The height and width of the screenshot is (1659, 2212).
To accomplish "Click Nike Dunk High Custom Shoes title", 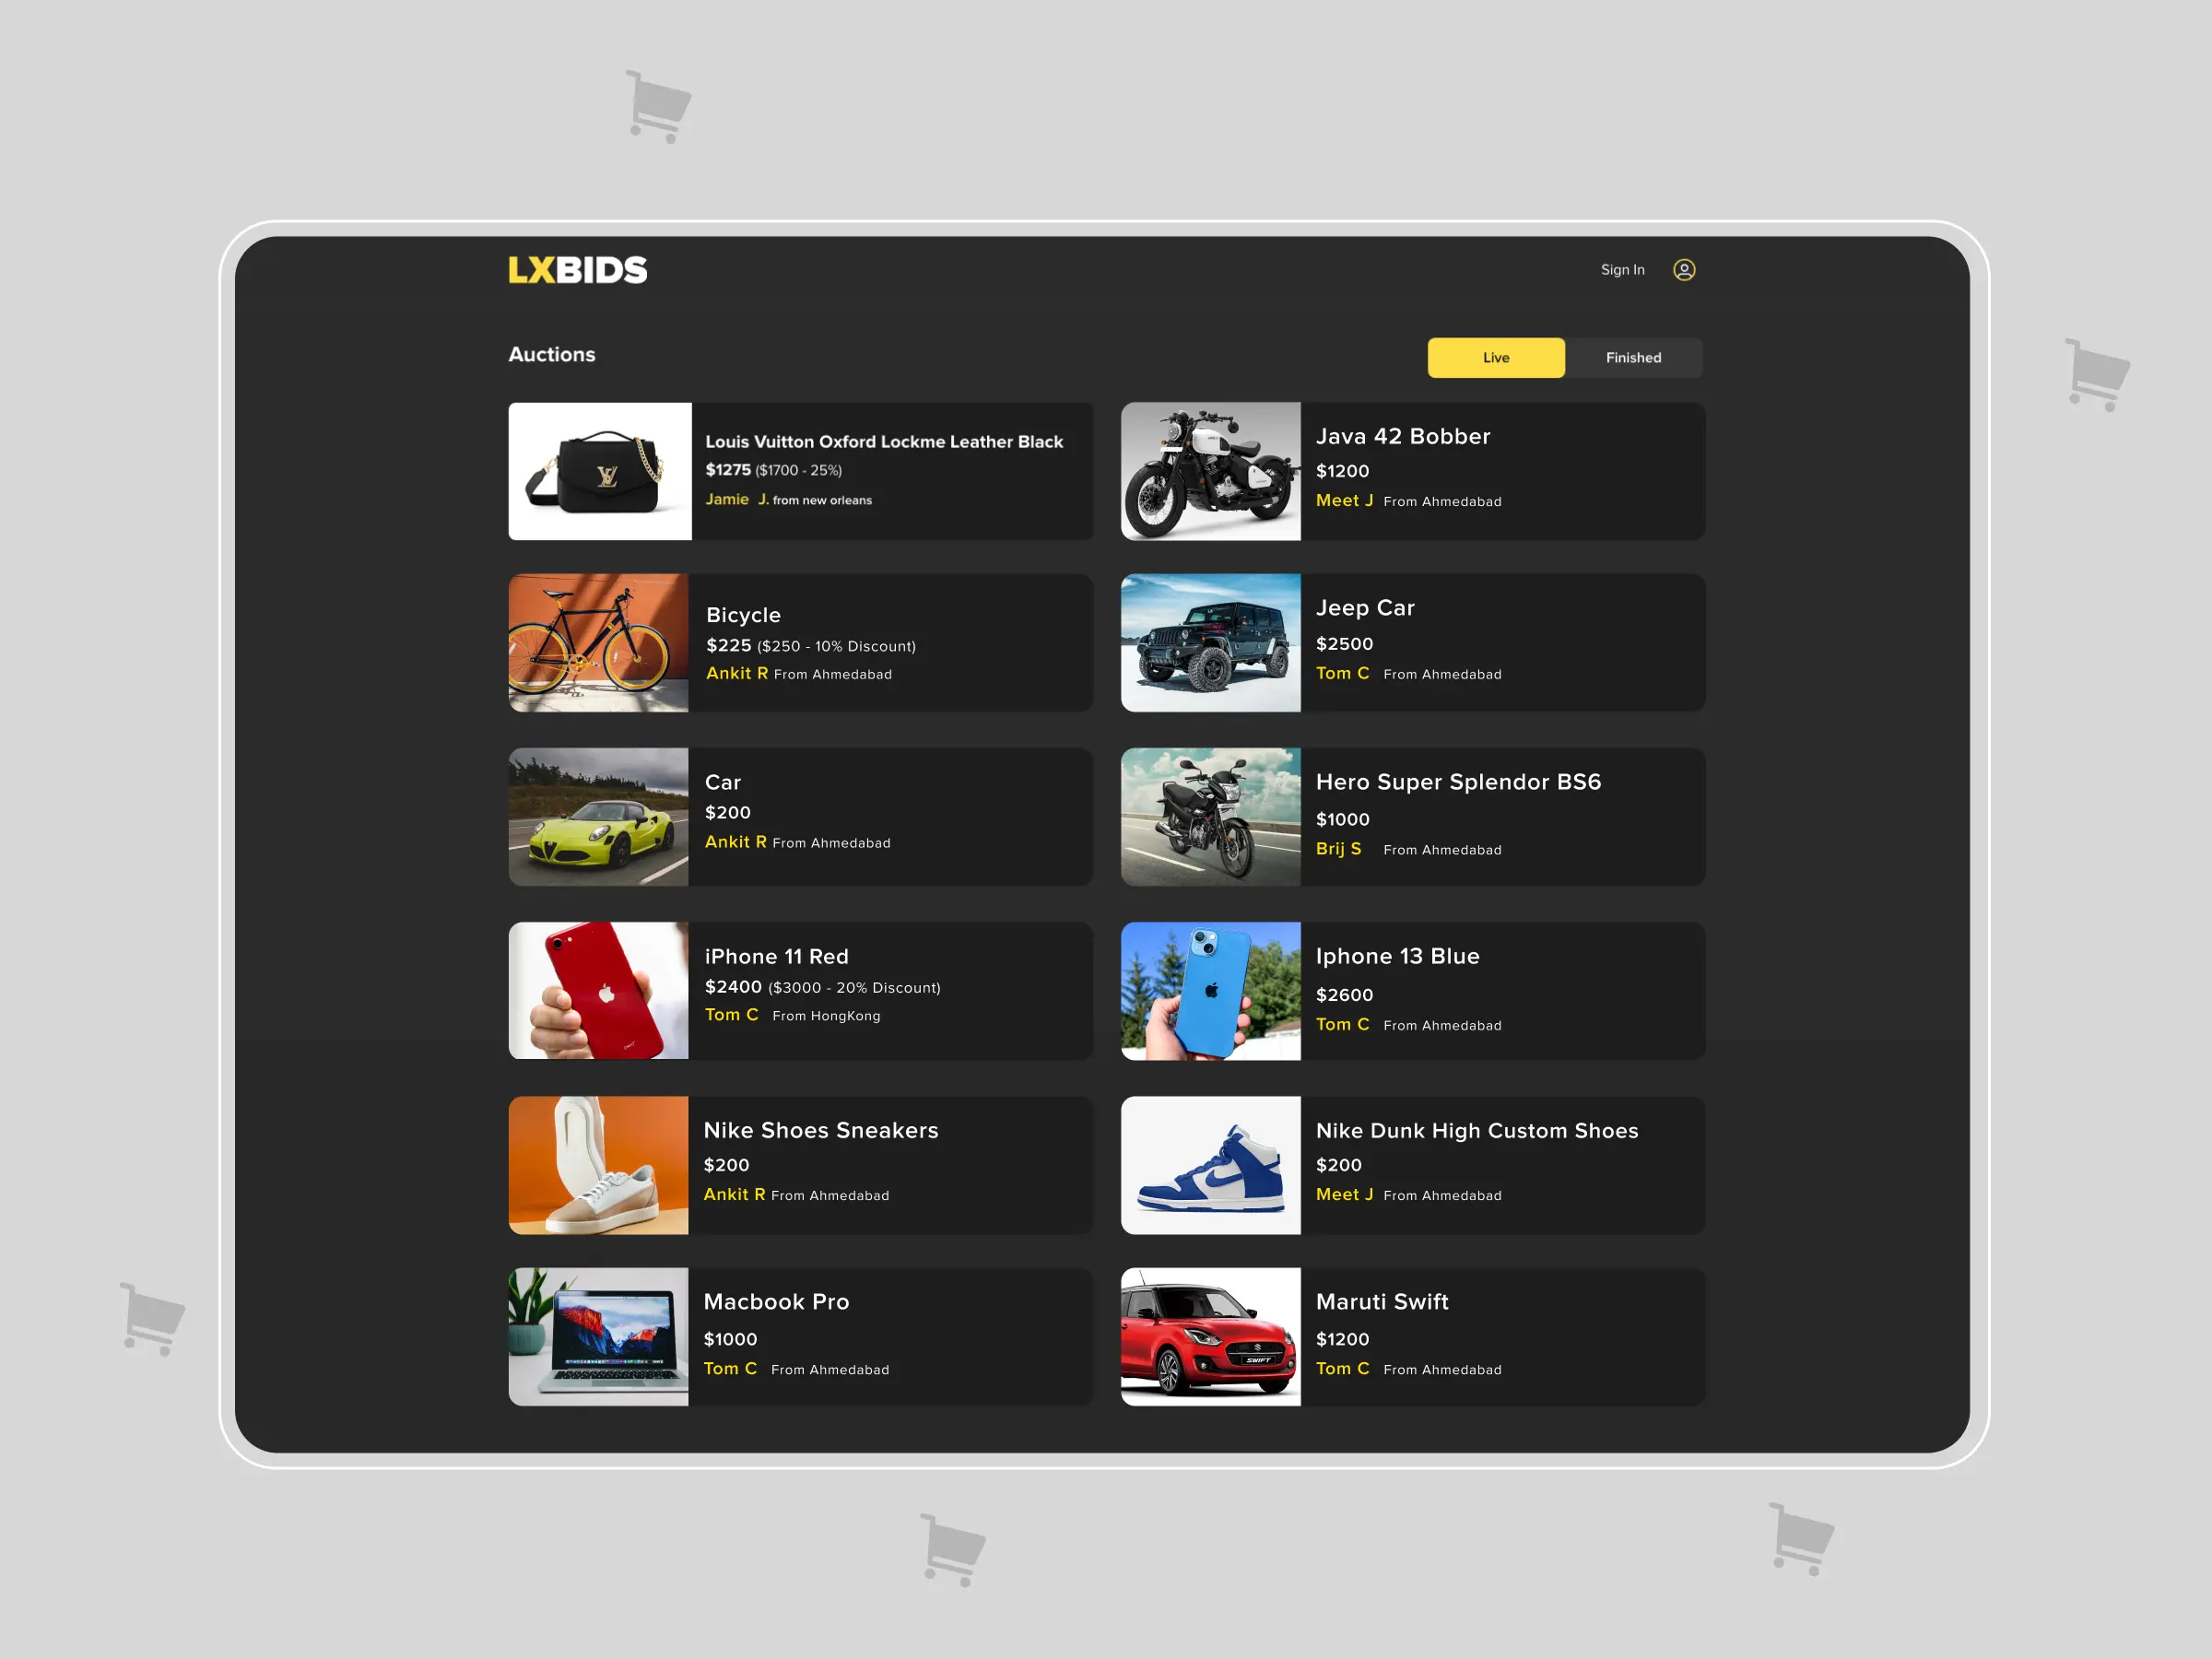I will [1476, 1131].
